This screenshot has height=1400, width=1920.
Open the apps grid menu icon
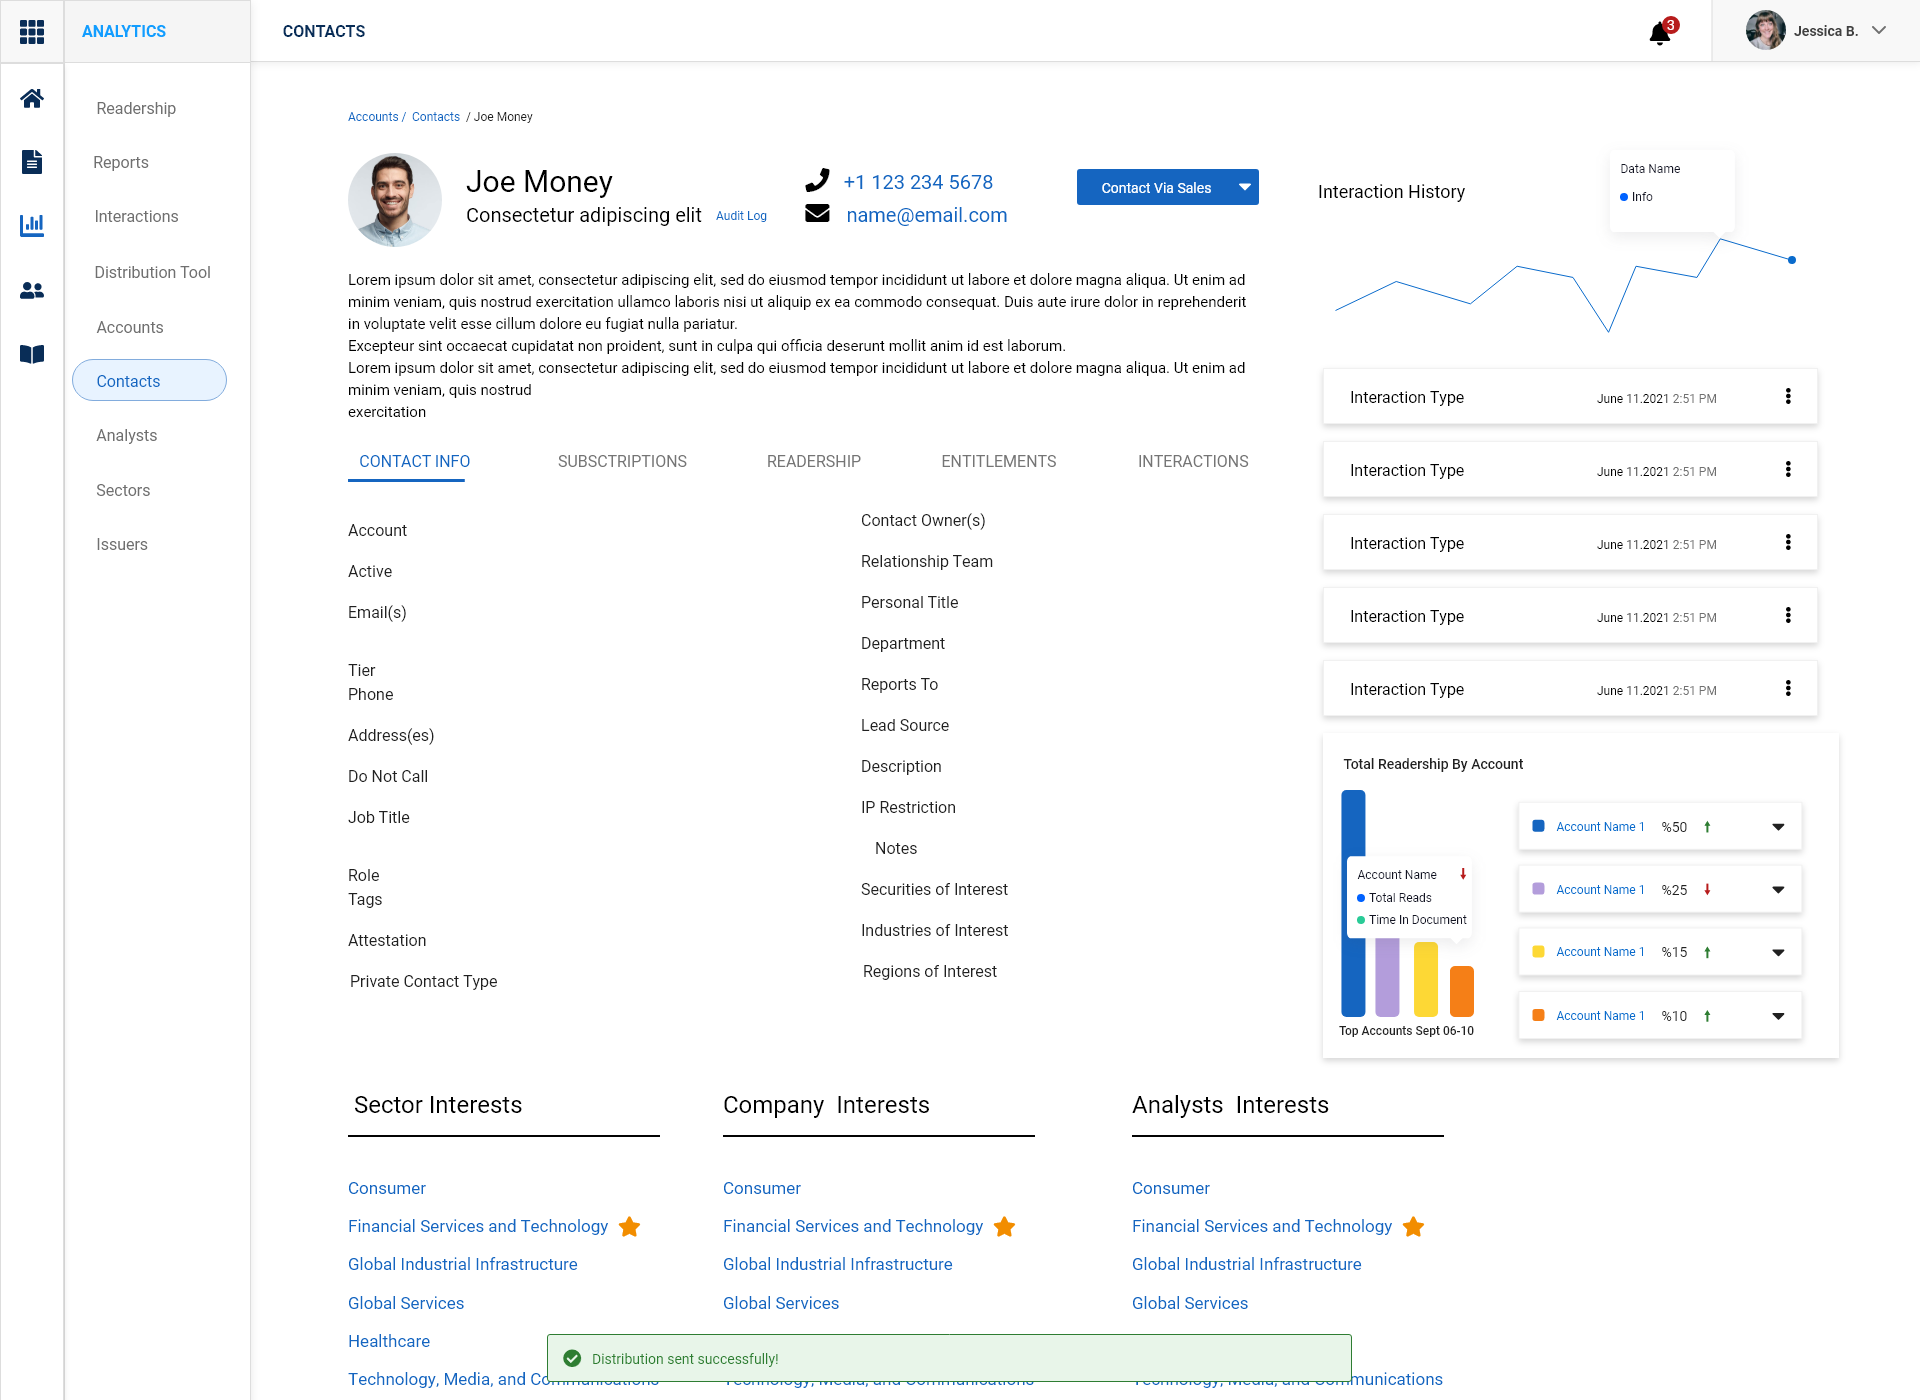click(32, 32)
